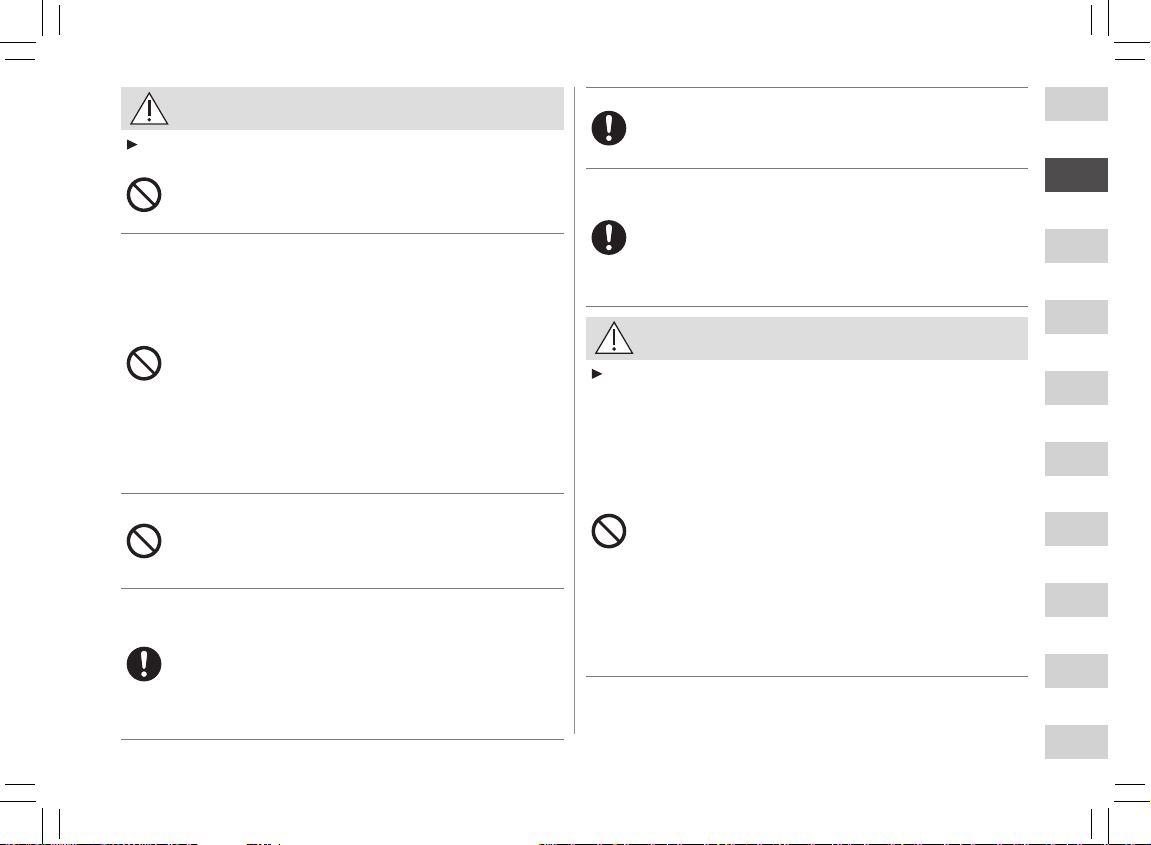Switch to the last side tab at bottom
1151x845 pixels.
click(1076, 741)
